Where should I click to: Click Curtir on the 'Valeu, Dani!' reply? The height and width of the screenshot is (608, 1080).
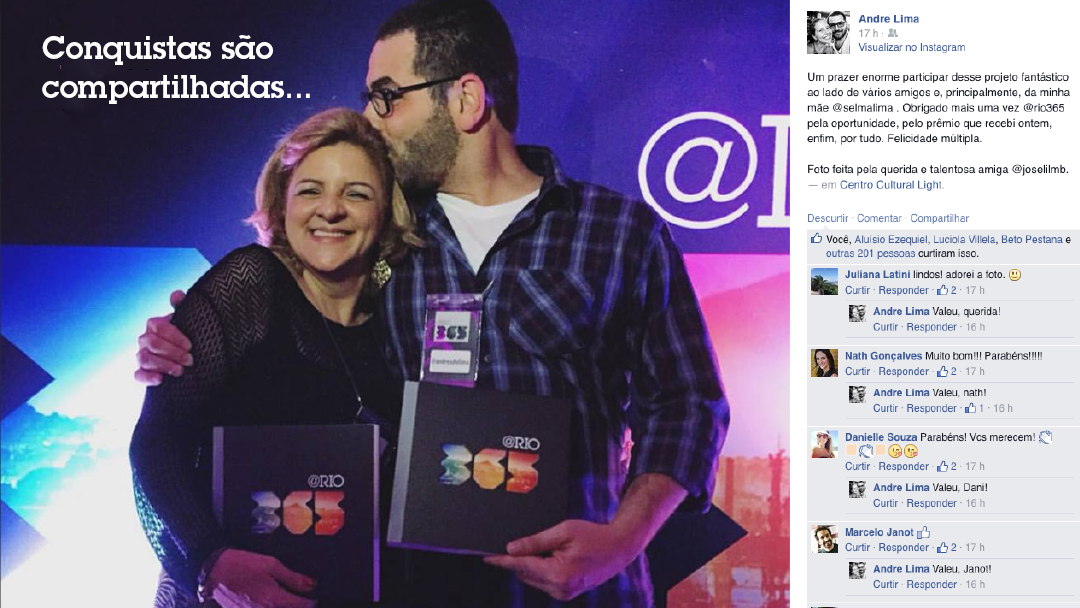[885, 504]
